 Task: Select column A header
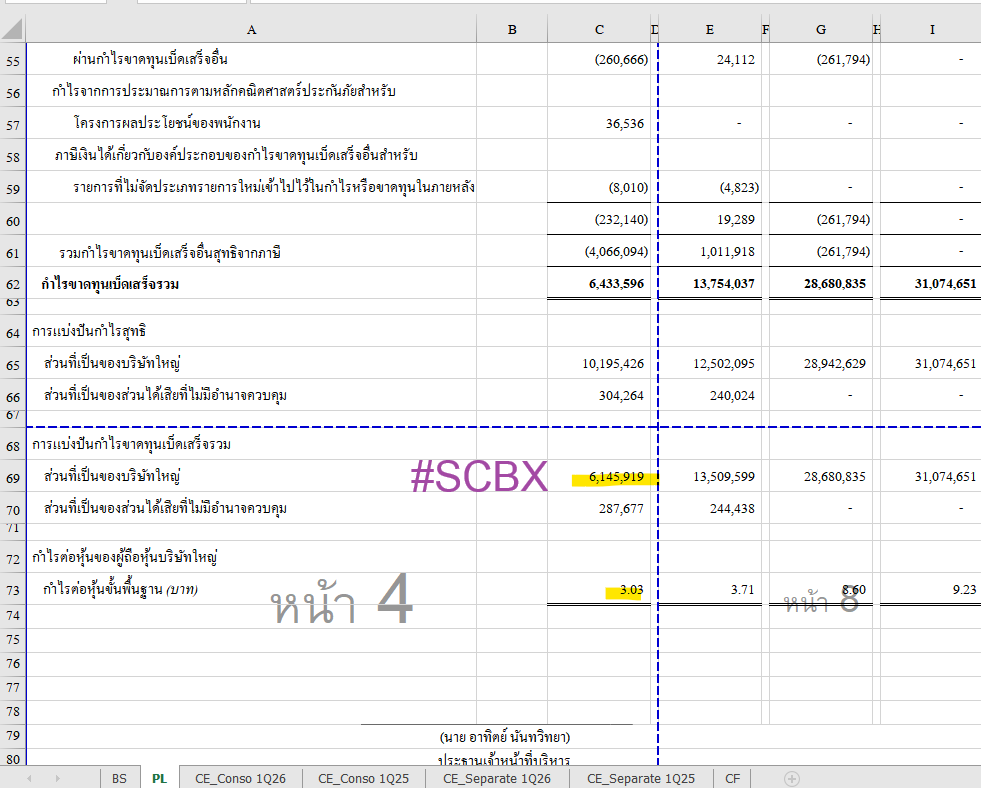click(251, 29)
